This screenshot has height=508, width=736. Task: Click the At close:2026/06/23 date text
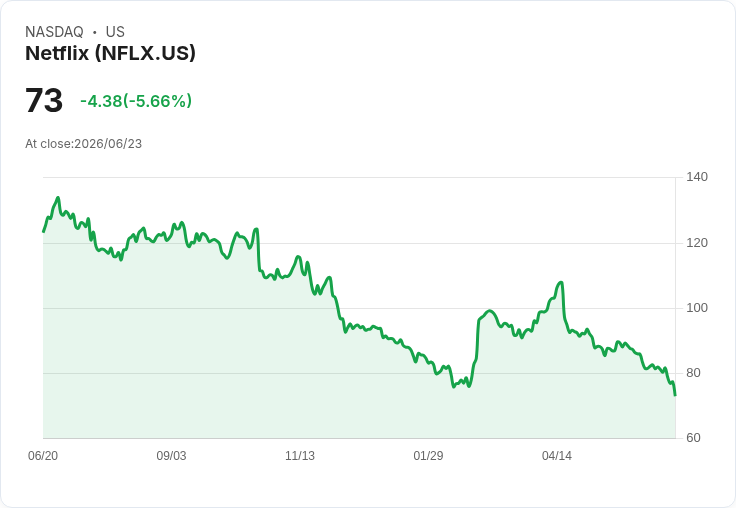pyautogui.click(x=84, y=144)
